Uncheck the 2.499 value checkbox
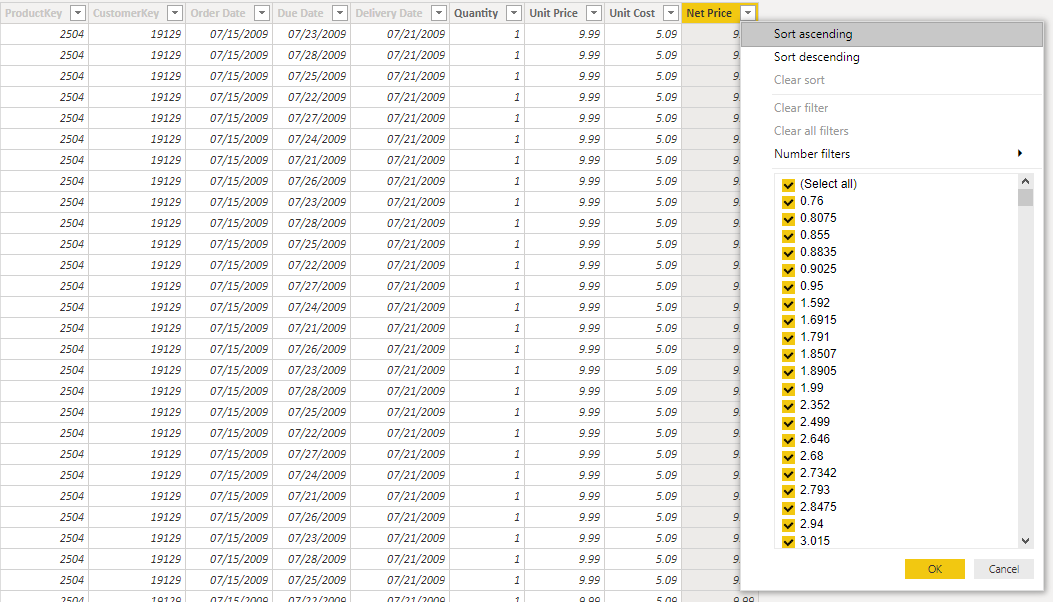The image size is (1053, 602). point(788,423)
